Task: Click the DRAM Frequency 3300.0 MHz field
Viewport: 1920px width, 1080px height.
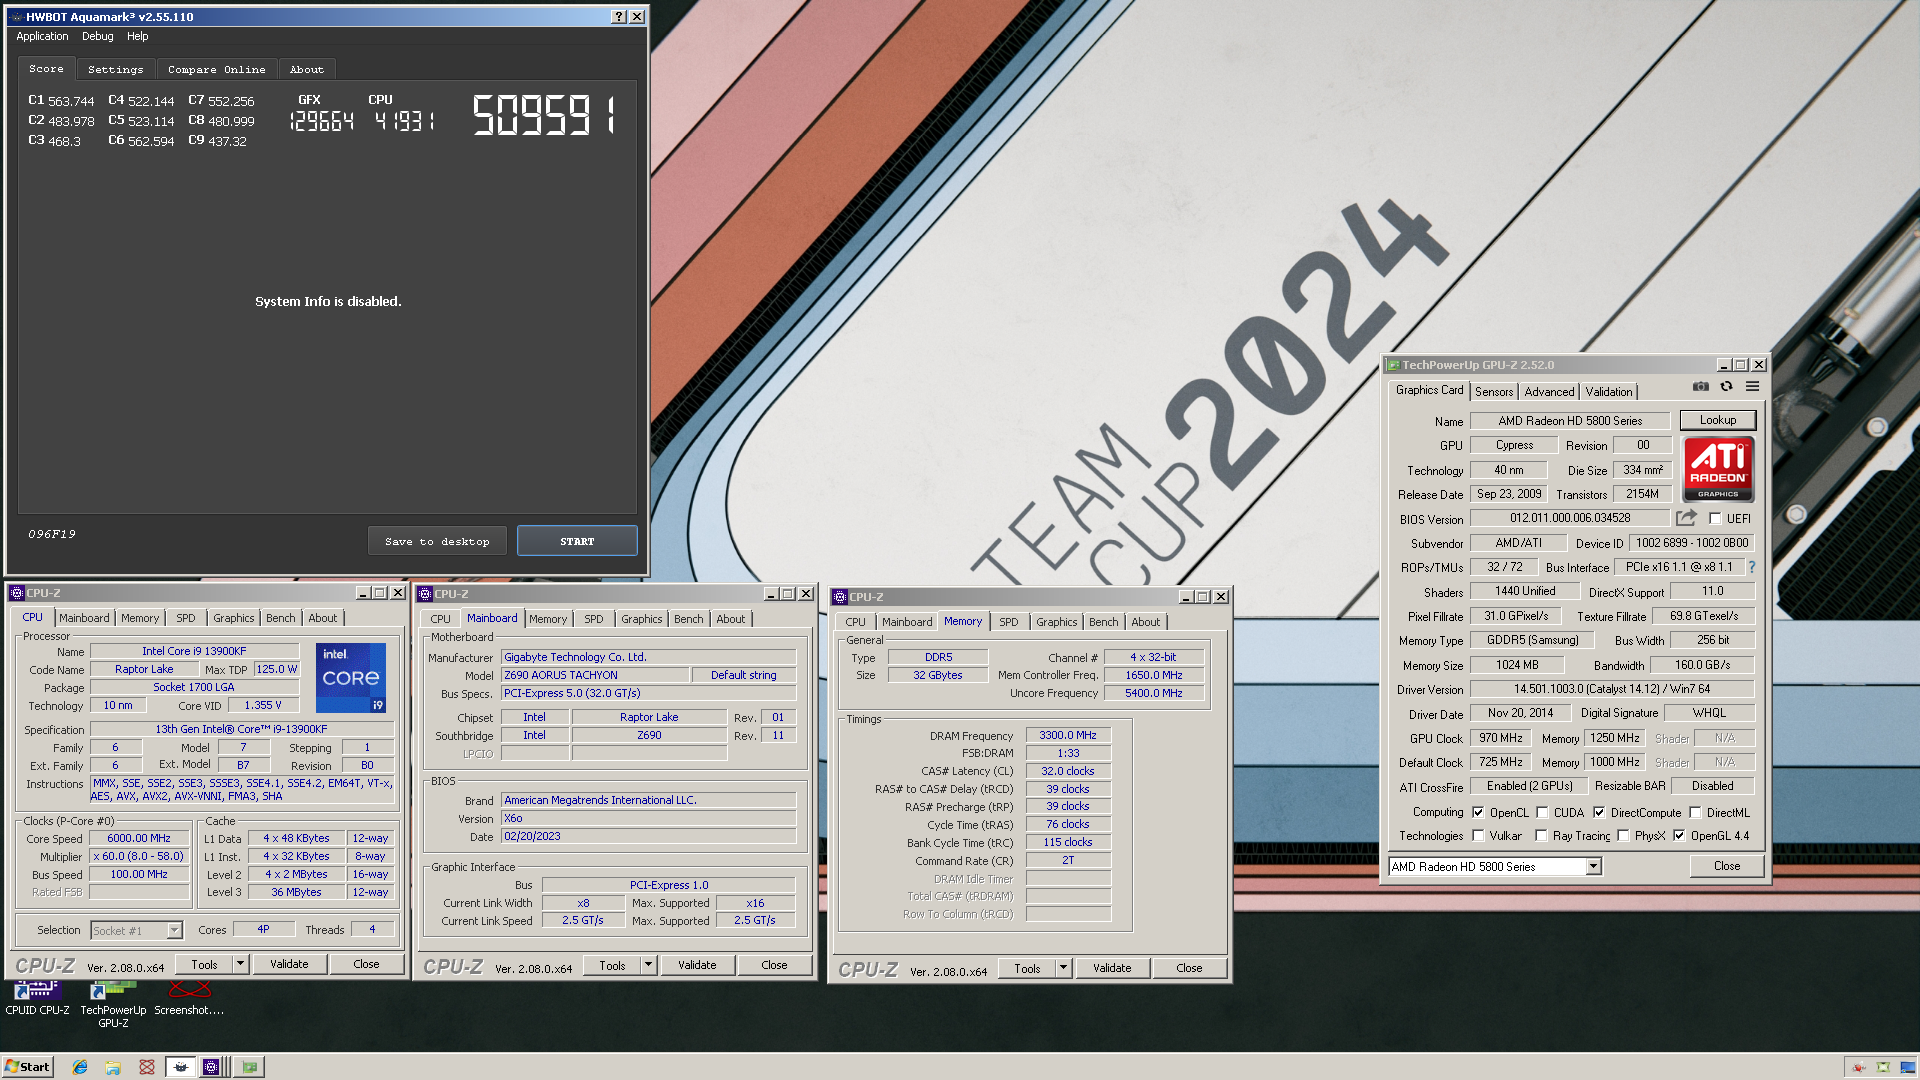Action: pyautogui.click(x=1067, y=735)
